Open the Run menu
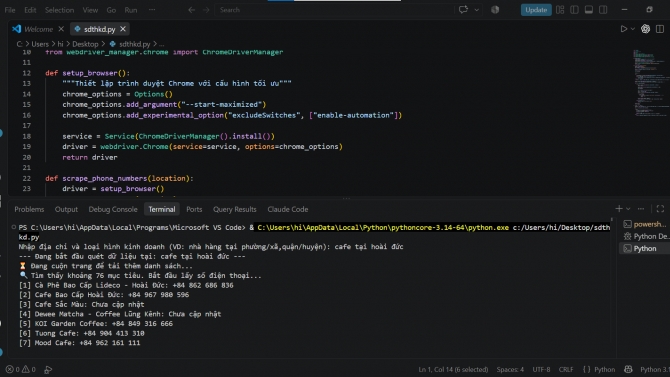The height and width of the screenshot is (377, 670). 131,10
